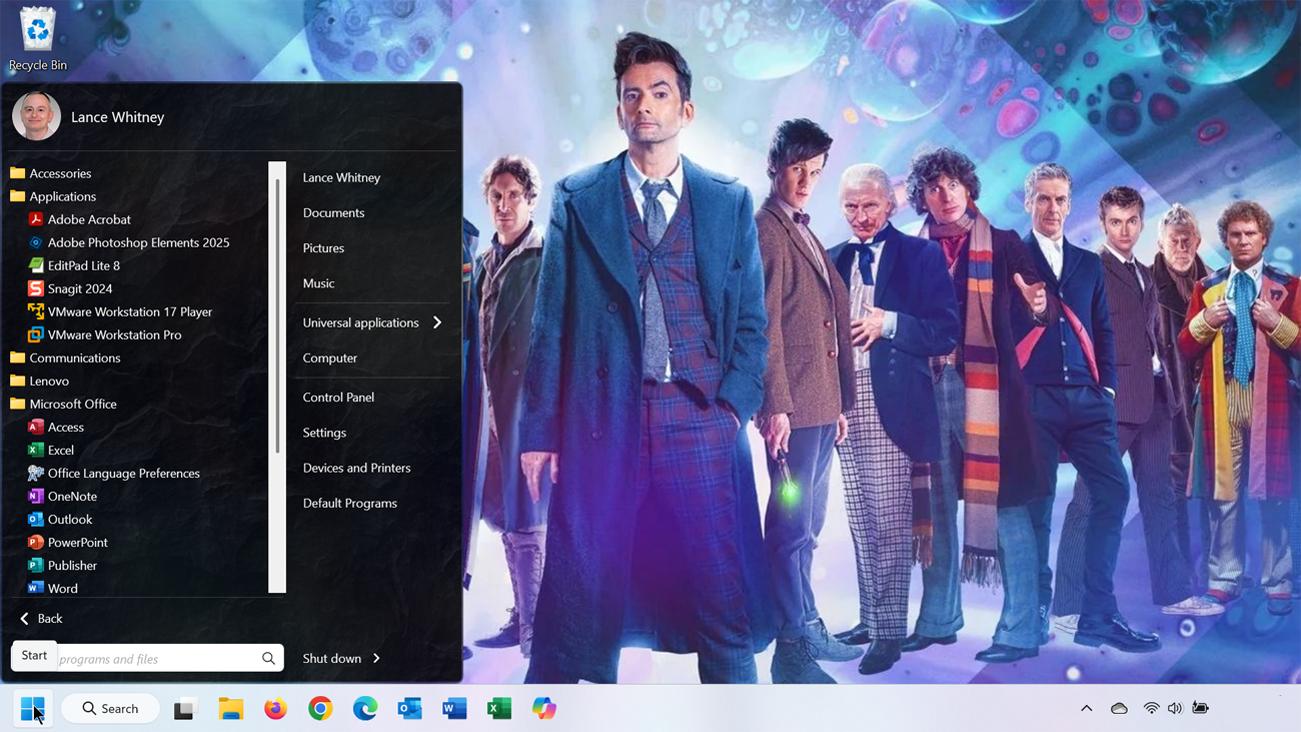Expand the Communications folder
Screen dimensions: 1301x732
(x=65, y=357)
